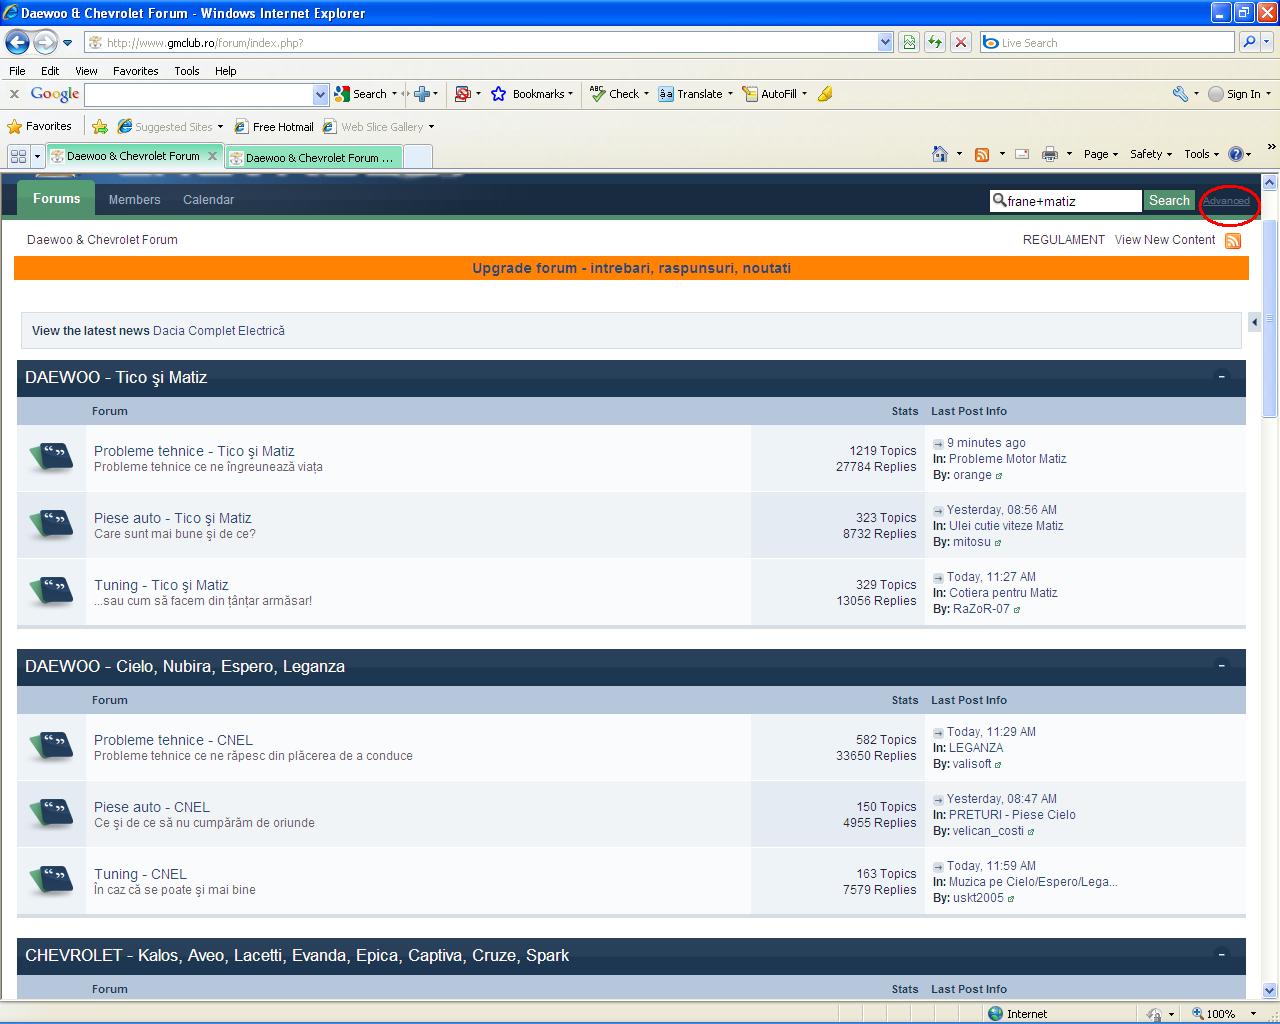
Task: Click the green Search button
Action: [x=1169, y=201]
